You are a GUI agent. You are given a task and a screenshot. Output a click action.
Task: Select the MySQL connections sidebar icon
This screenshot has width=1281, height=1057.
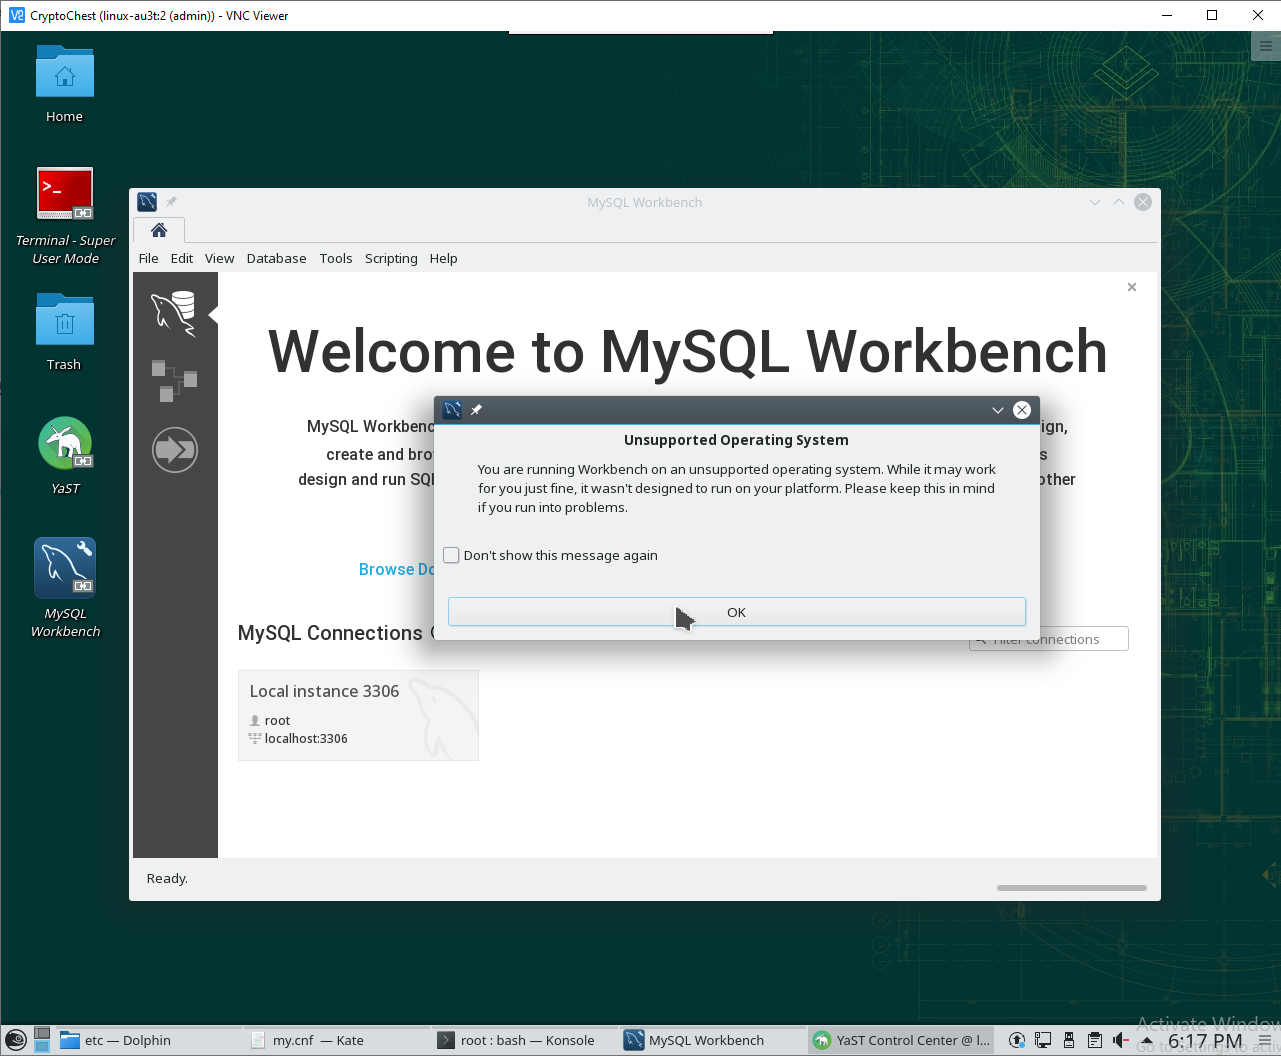pyautogui.click(x=174, y=314)
